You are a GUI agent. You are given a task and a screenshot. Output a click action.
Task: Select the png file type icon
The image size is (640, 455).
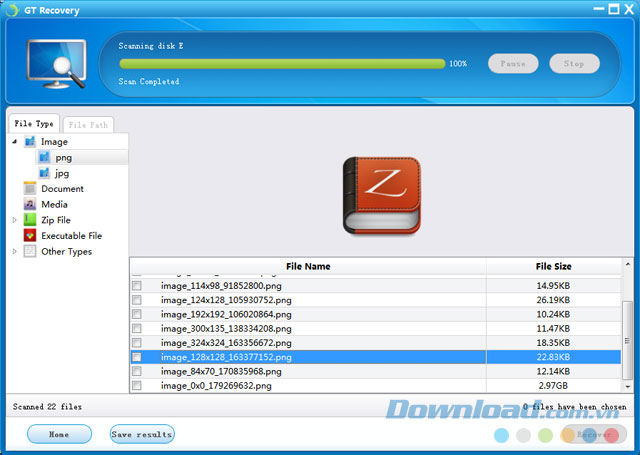coord(44,157)
